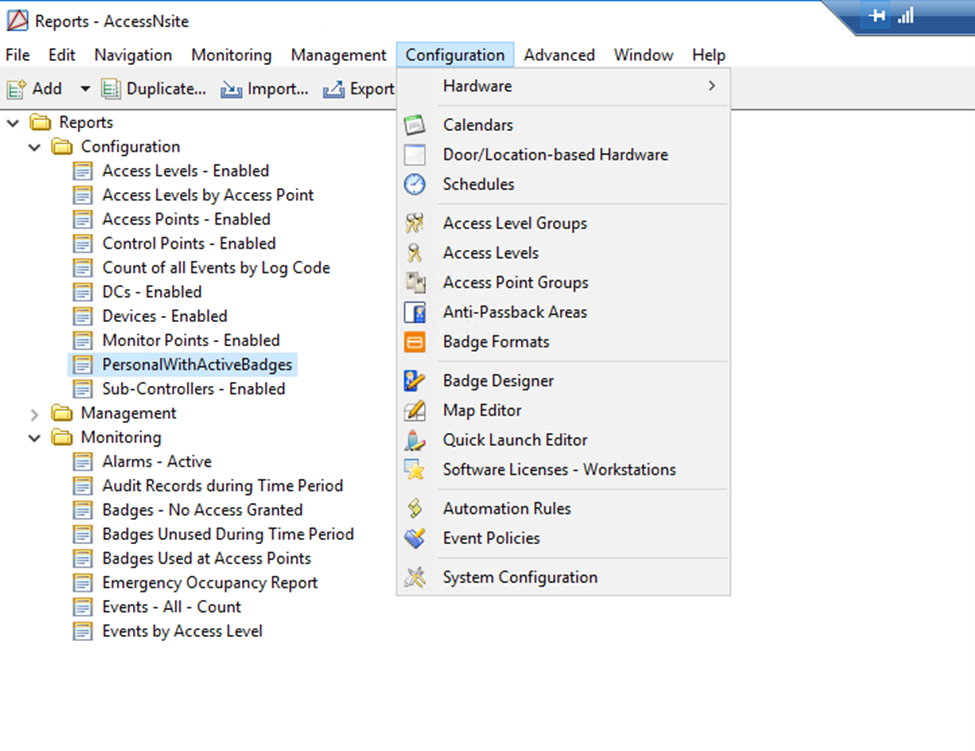The height and width of the screenshot is (751, 975).
Task: Collapse the Configuration folder chevron
Action: (35, 147)
